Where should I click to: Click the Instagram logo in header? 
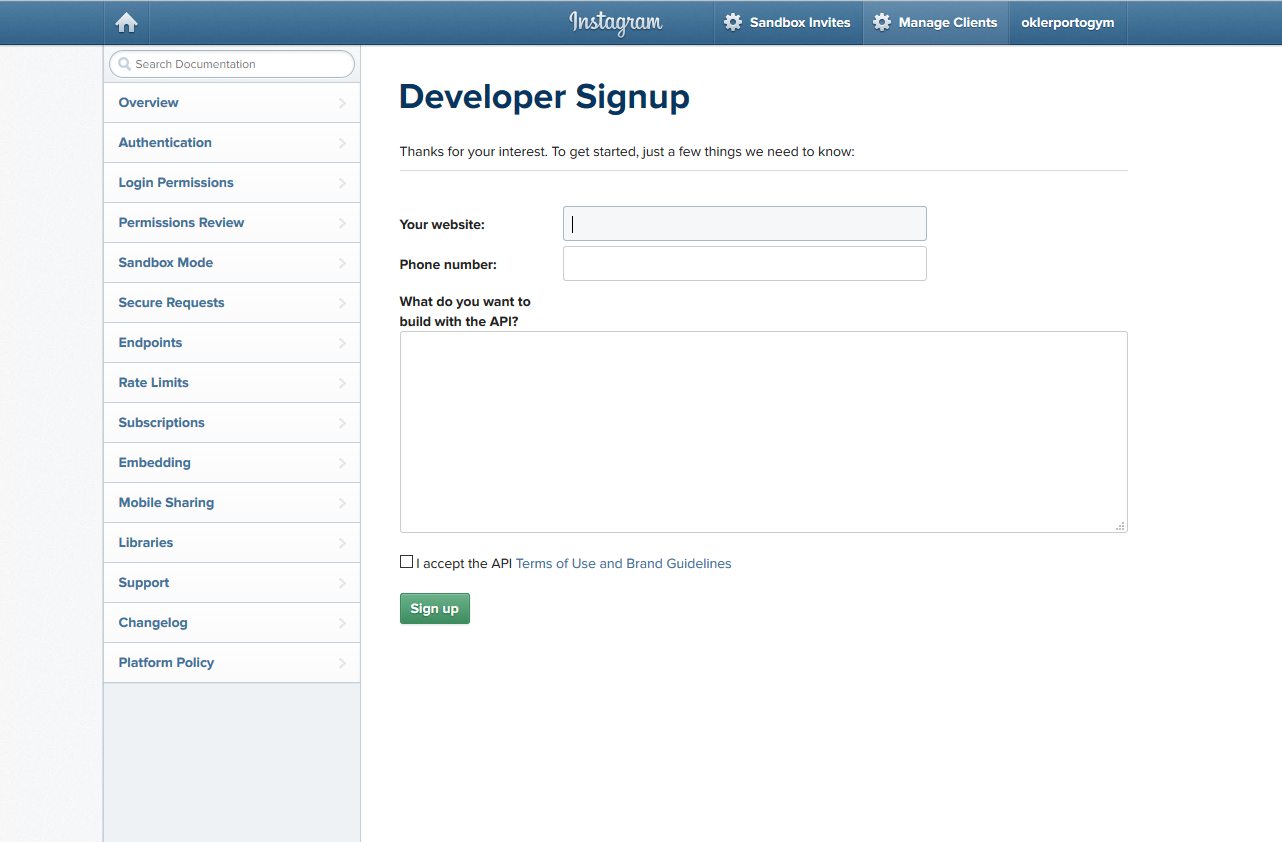[x=615, y=22]
